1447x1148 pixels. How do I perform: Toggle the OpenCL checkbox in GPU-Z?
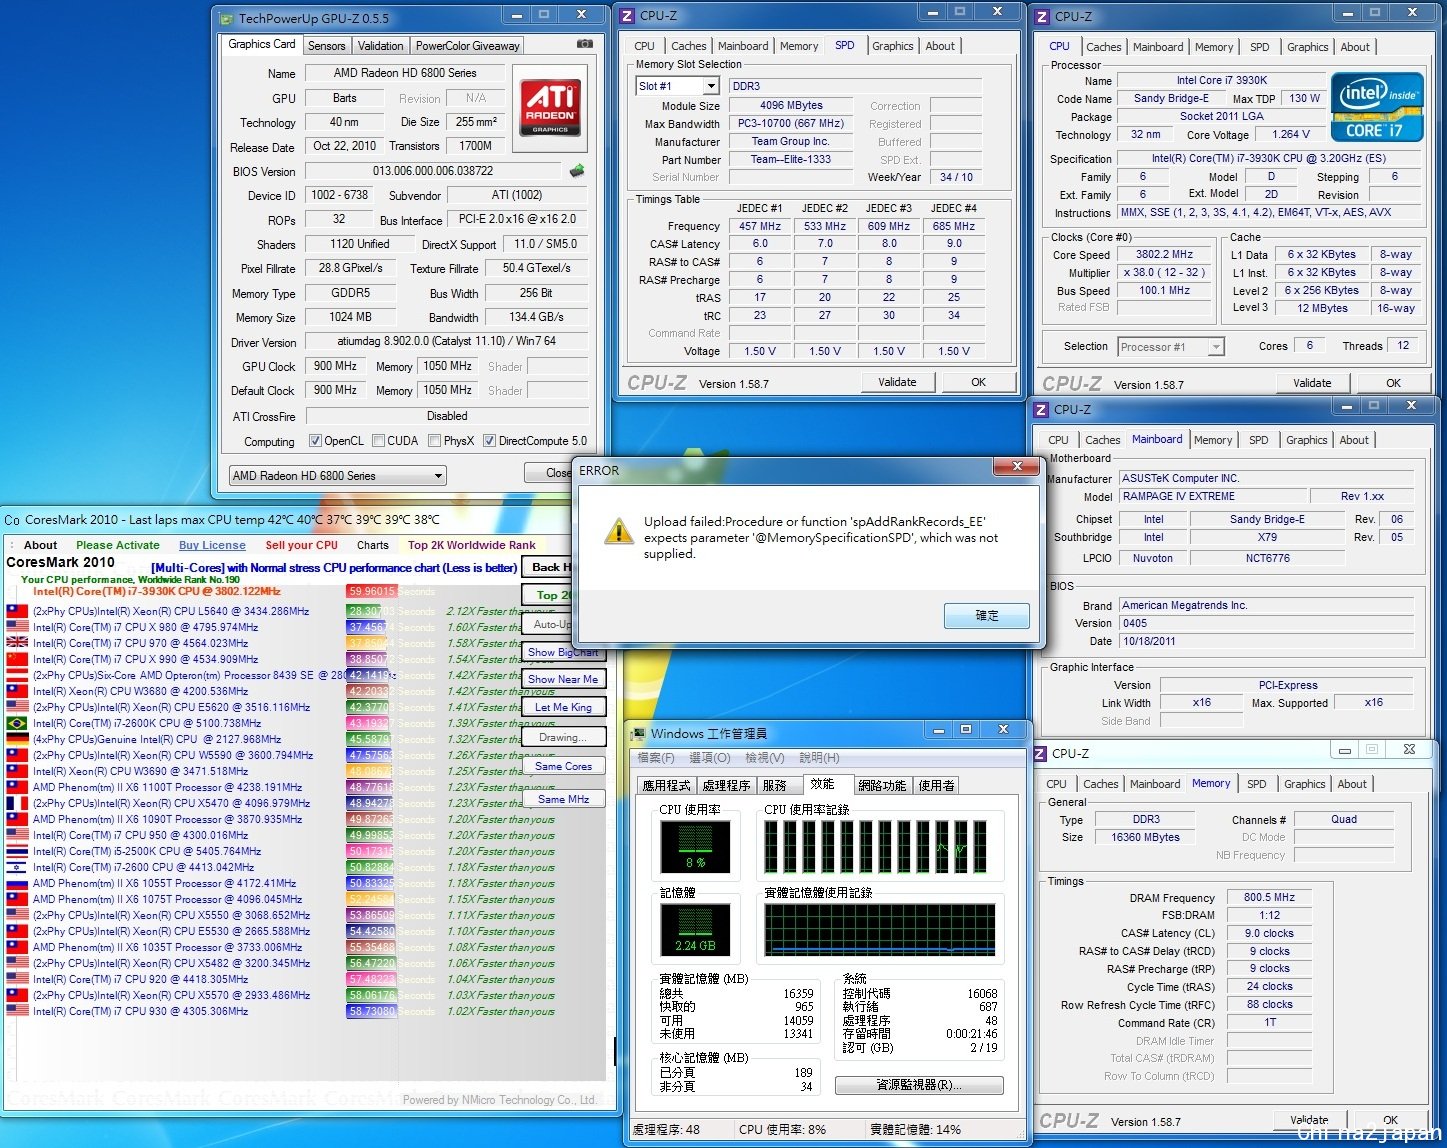click(x=315, y=441)
